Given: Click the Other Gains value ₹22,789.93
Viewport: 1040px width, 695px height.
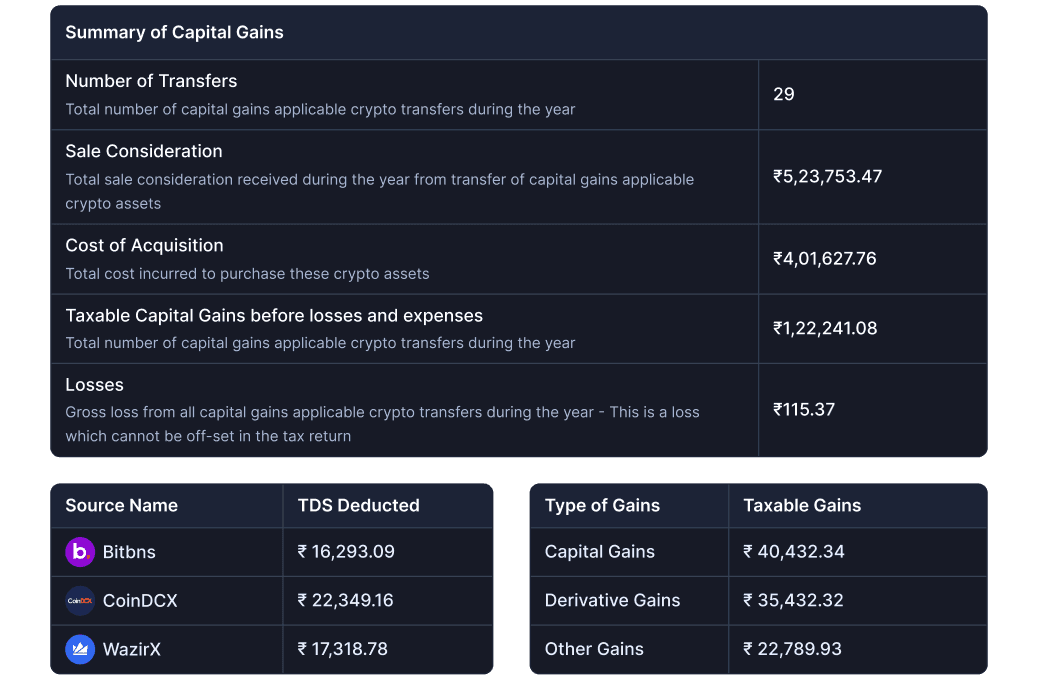Looking at the screenshot, I should click(x=793, y=649).
